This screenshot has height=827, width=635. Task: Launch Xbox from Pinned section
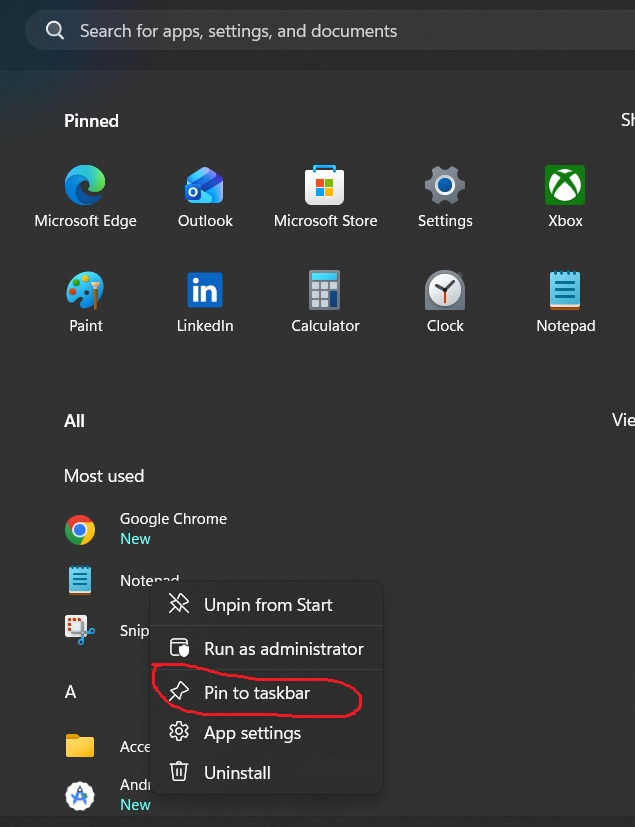[565, 196]
